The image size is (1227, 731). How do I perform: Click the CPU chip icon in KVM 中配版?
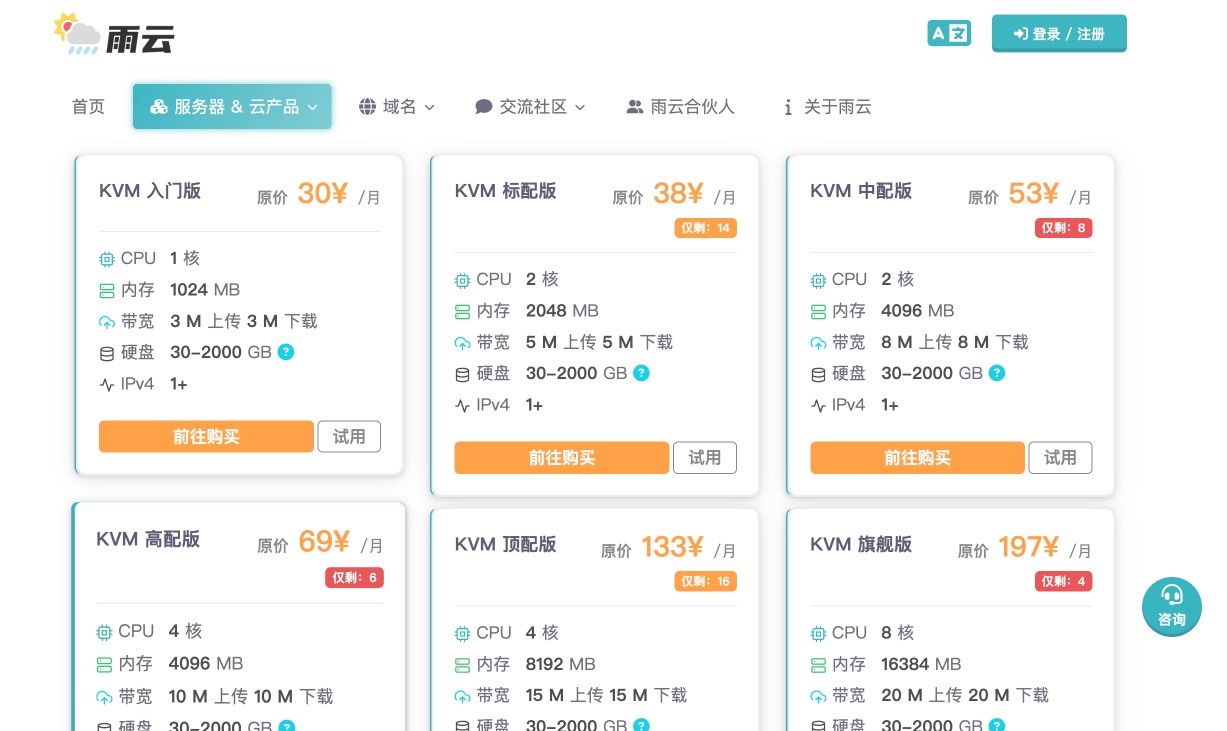click(818, 280)
